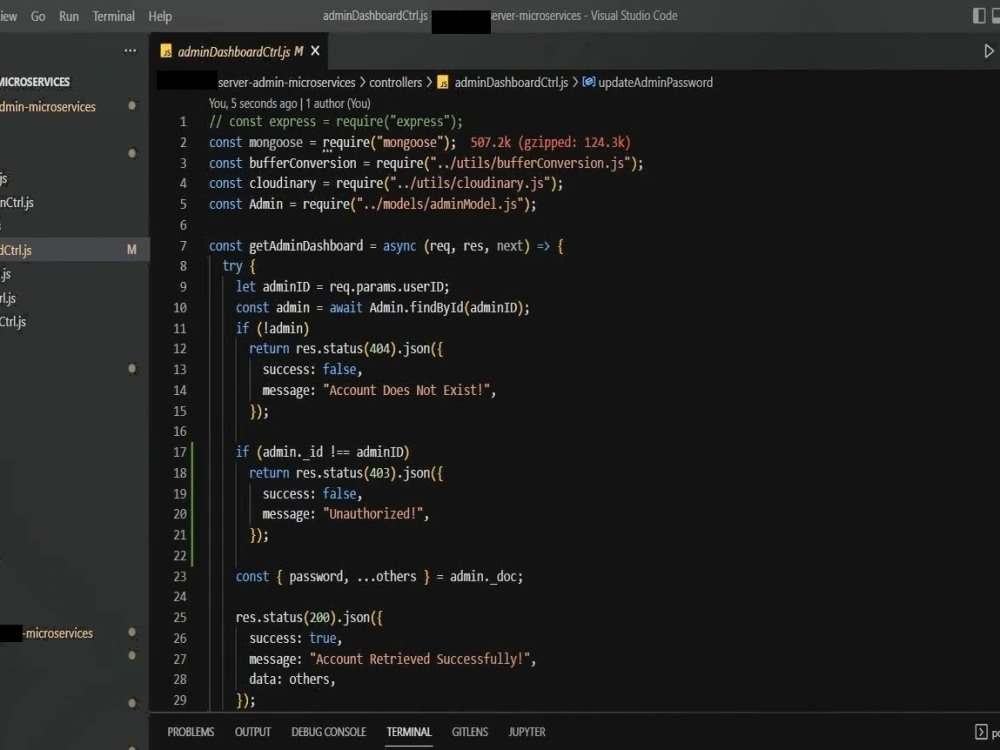1000x750 pixels.
Task: Expand the MICROSERVICES explorer section header
Action: (35, 82)
